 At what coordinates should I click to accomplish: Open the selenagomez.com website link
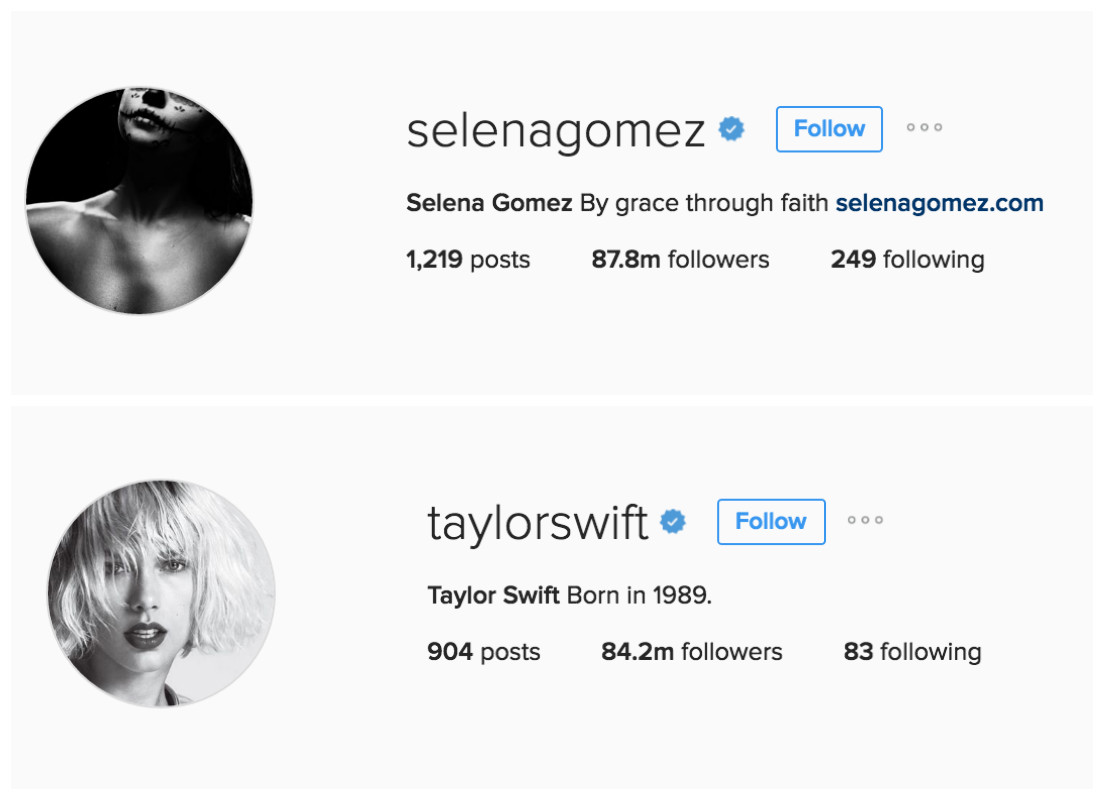click(x=939, y=204)
